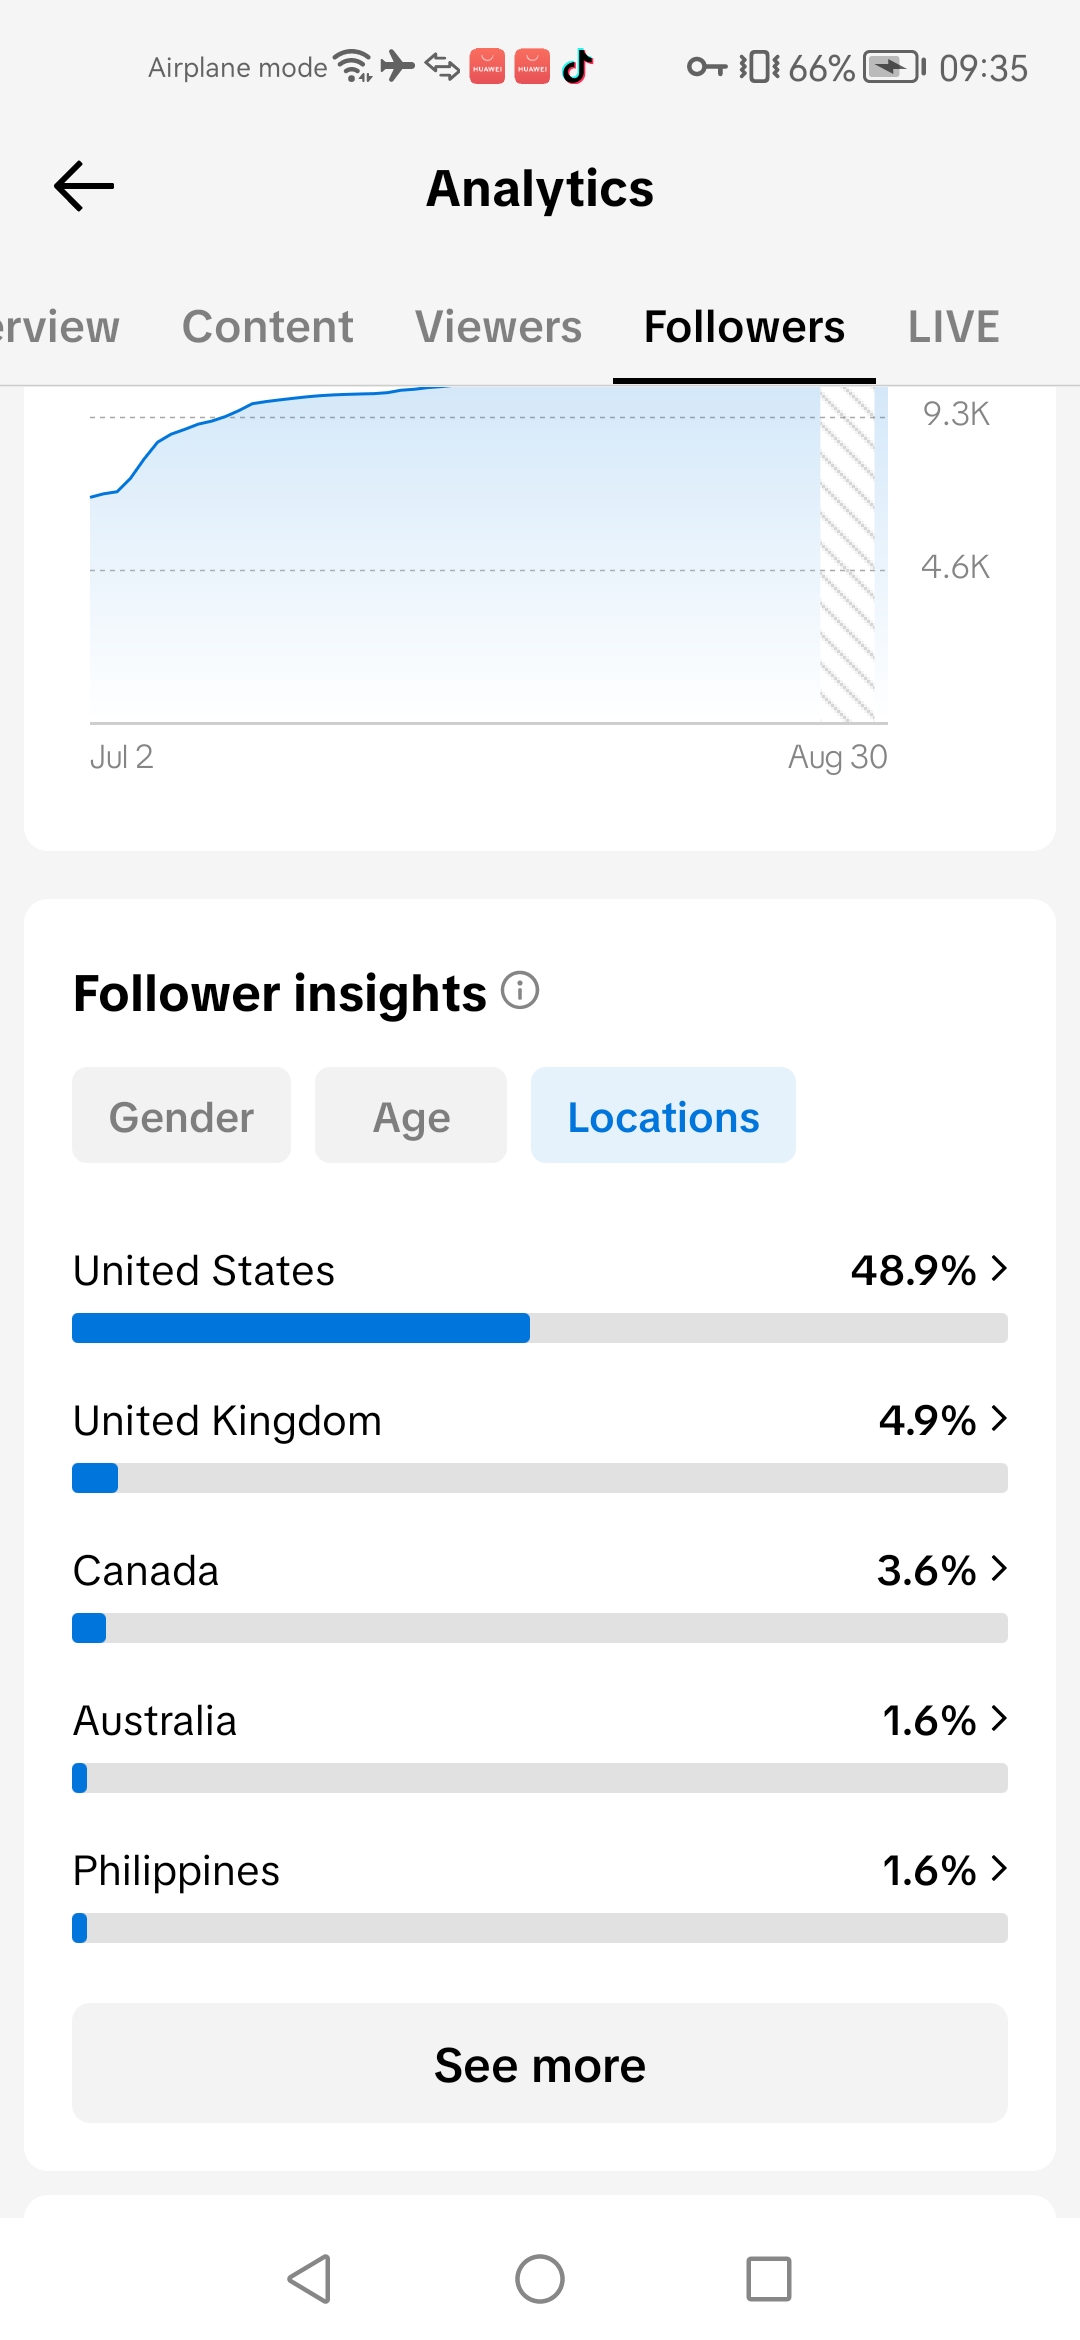
Task: Select the Gender insights filter
Action: [x=181, y=1115]
